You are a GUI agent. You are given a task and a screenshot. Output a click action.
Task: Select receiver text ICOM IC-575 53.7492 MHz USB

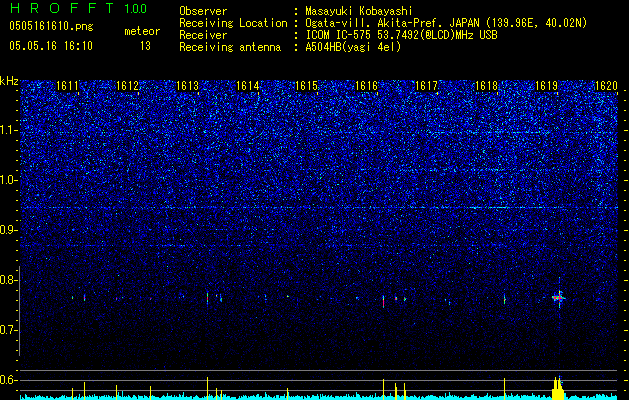(x=401, y=35)
